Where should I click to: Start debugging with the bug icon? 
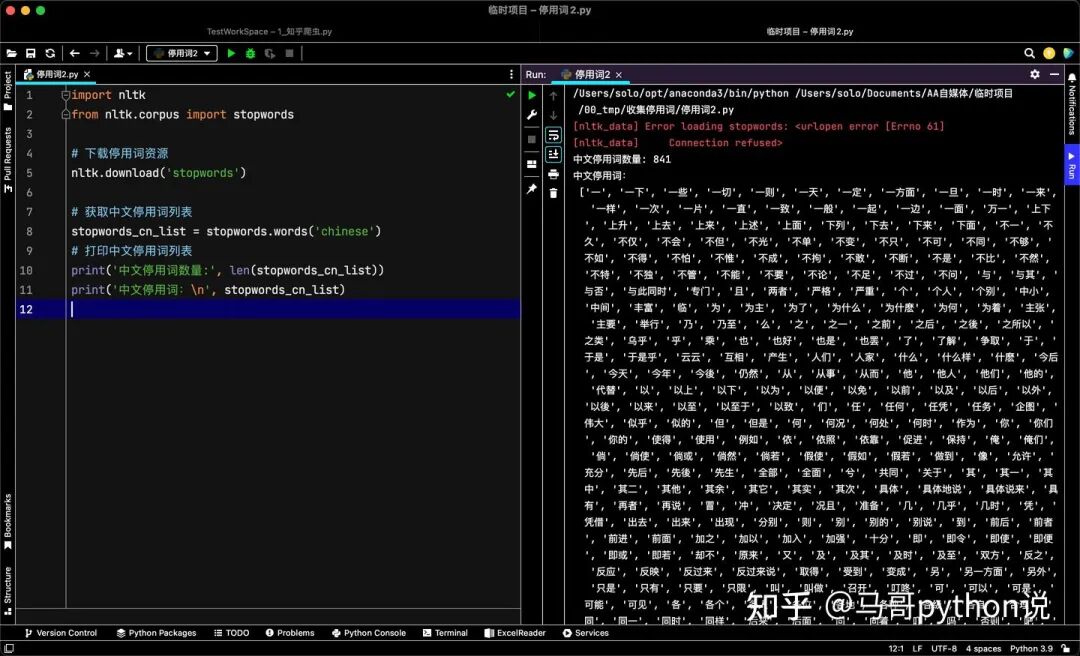(251, 53)
